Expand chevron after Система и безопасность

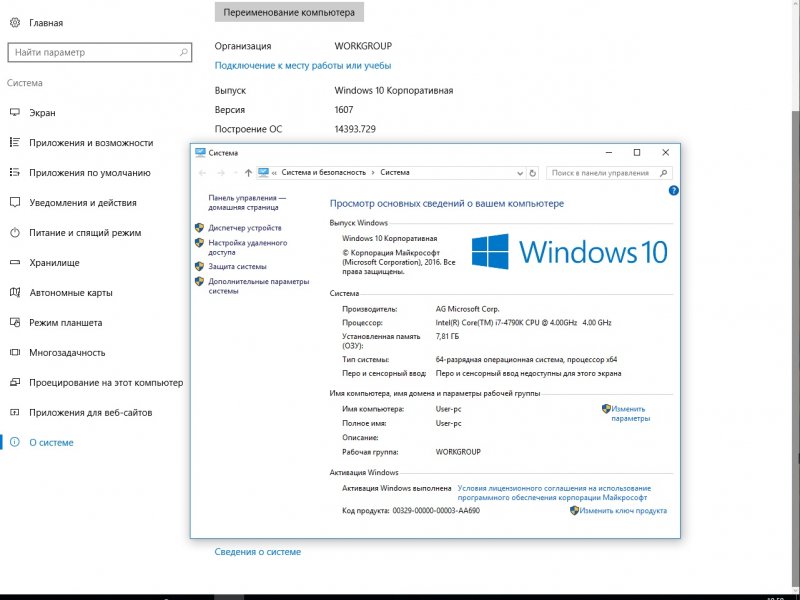(x=373, y=172)
